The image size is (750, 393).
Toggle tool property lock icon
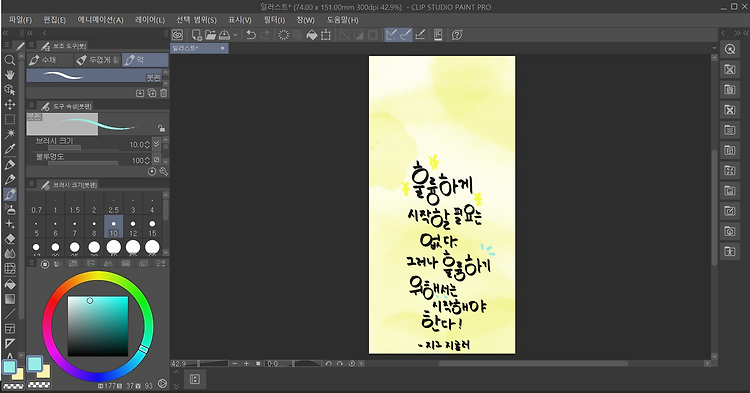(162, 128)
